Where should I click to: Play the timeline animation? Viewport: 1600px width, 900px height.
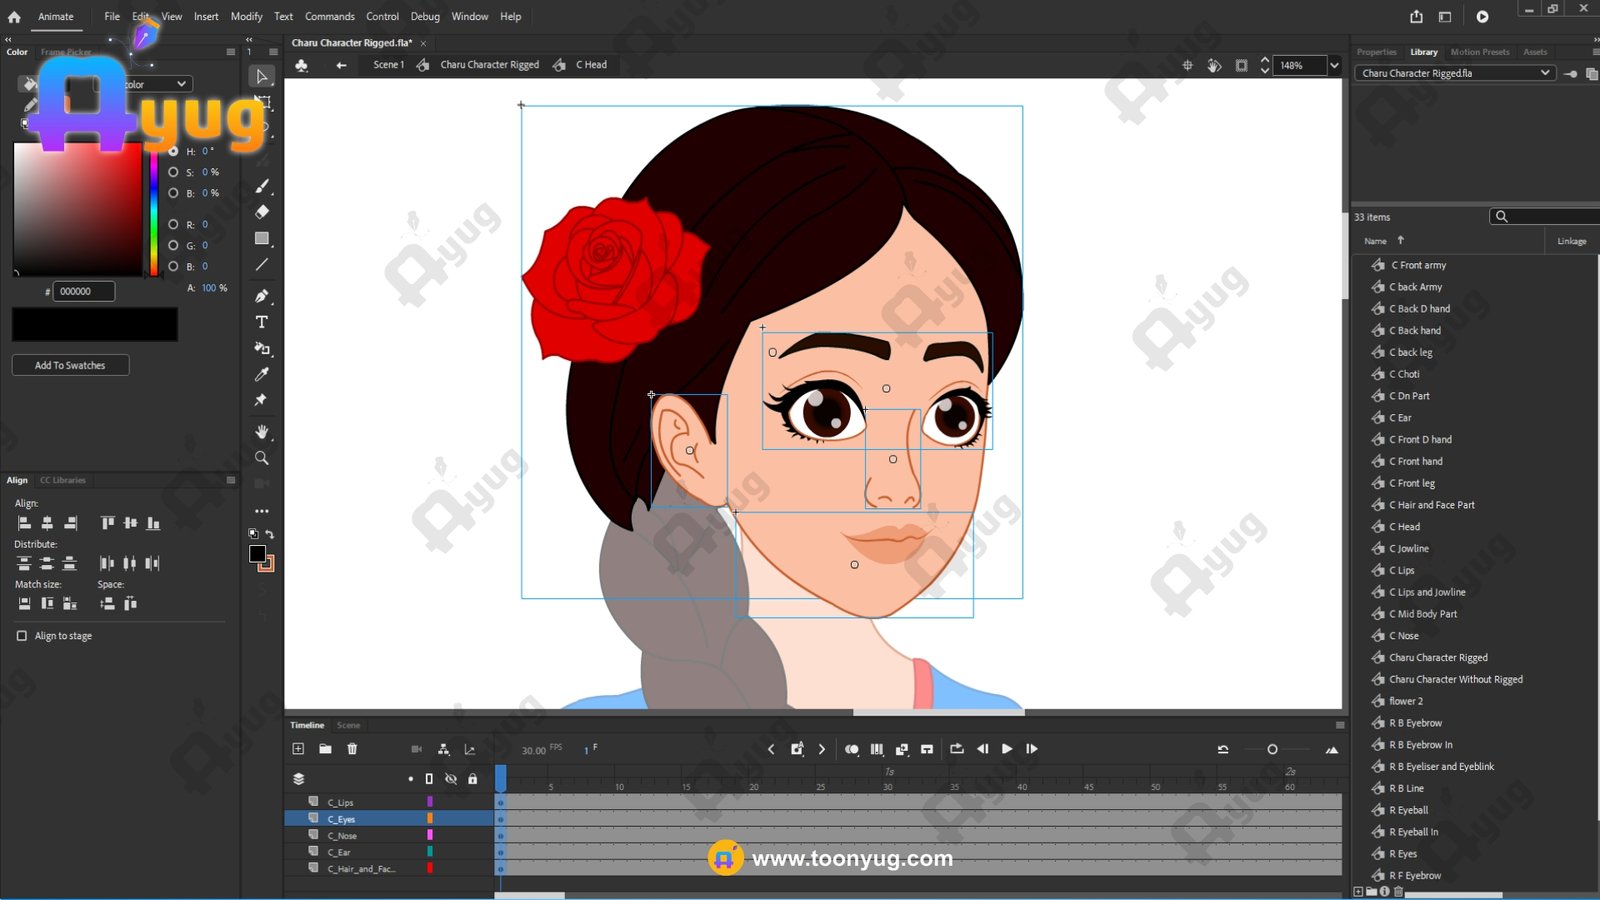tap(1007, 749)
